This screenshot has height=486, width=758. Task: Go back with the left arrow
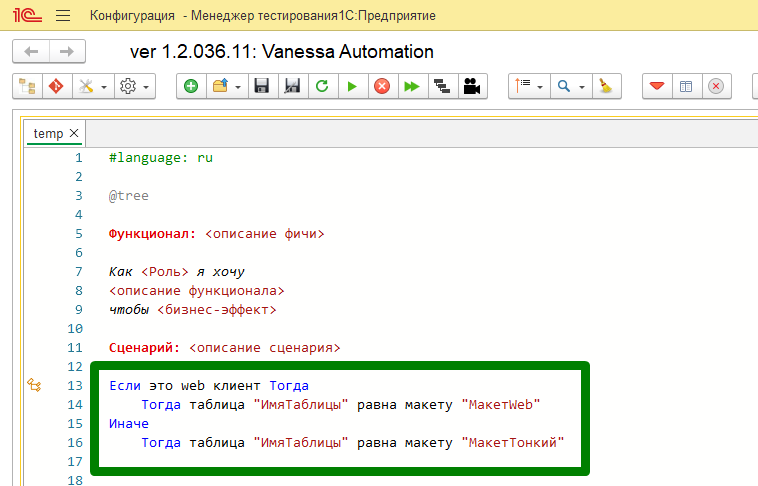(x=31, y=51)
